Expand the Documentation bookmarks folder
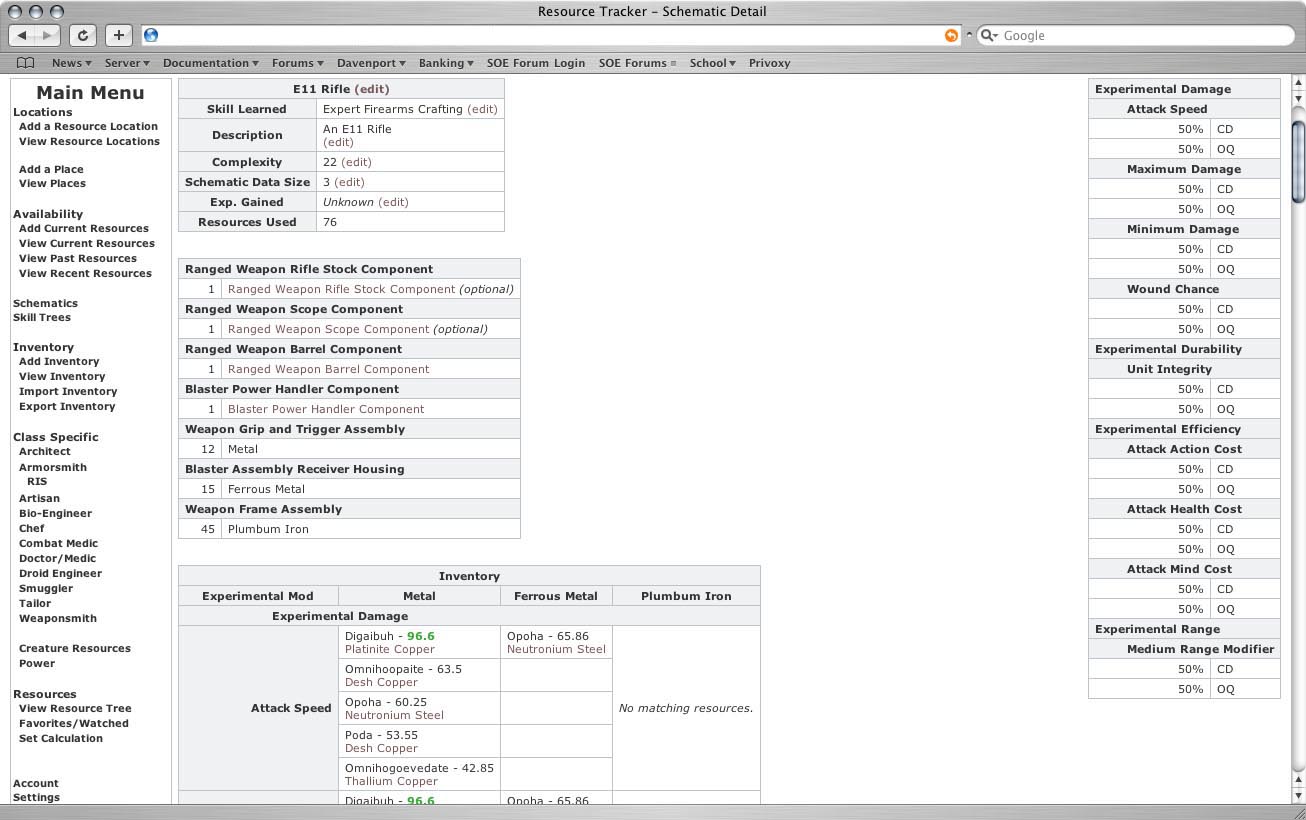Image resolution: width=1306 pixels, height=820 pixels. pos(210,63)
